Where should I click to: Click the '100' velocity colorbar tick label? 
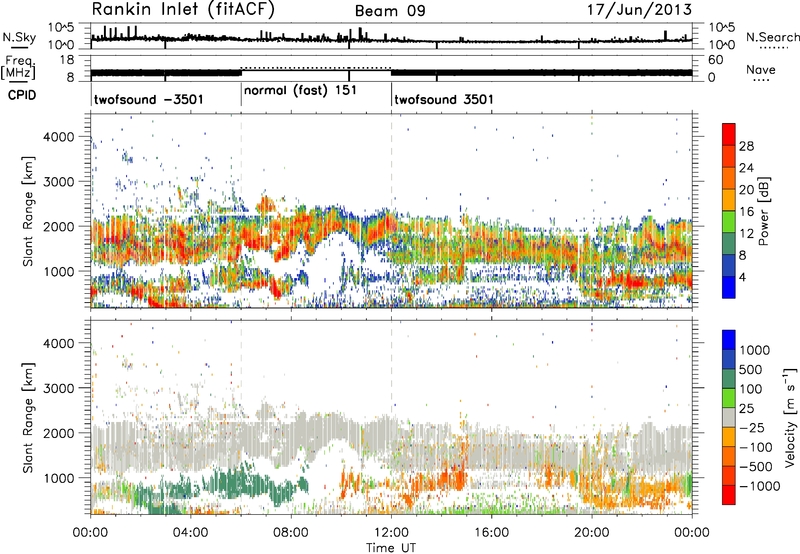click(x=750, y=389)
